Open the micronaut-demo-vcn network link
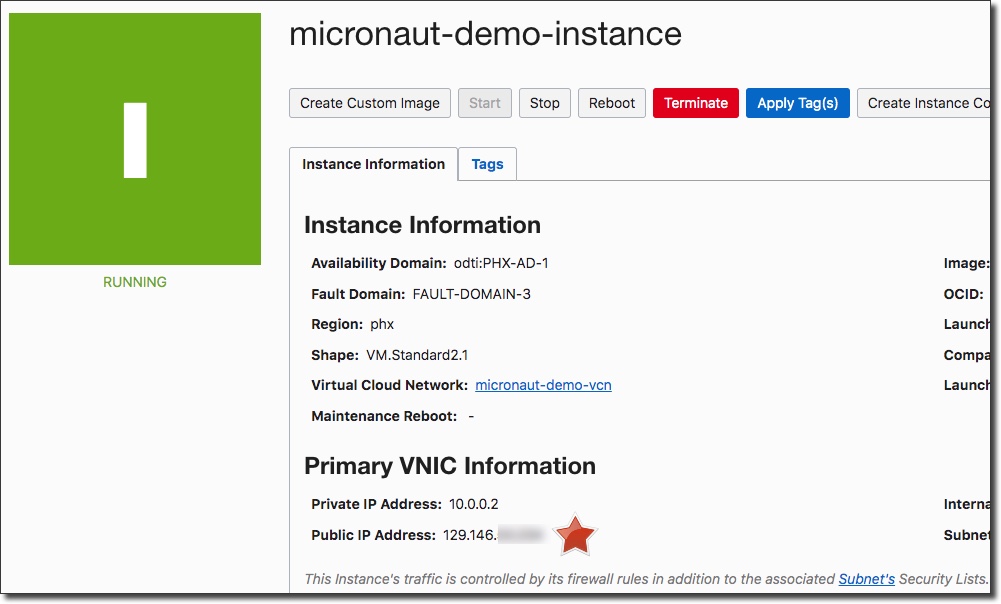This screenshot has width=1001, height=604. point(543,385)
